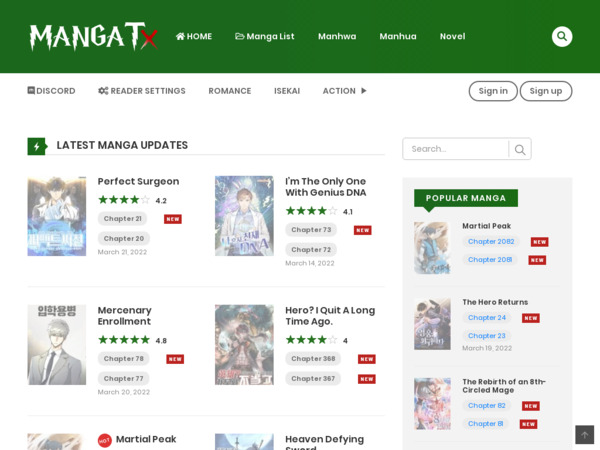600x450 pixels.
Task: Open Mercenary Enrollment Chapter 77
Action: (123, 378)
